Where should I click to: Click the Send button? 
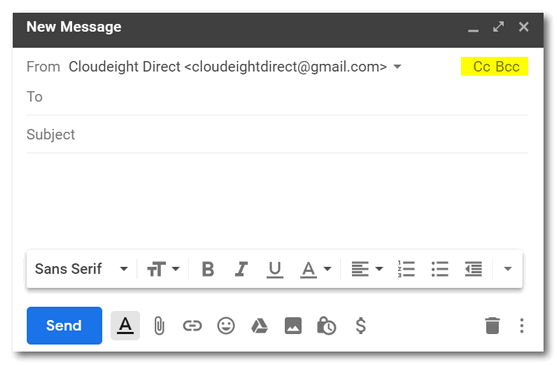[x=64, y=326]
